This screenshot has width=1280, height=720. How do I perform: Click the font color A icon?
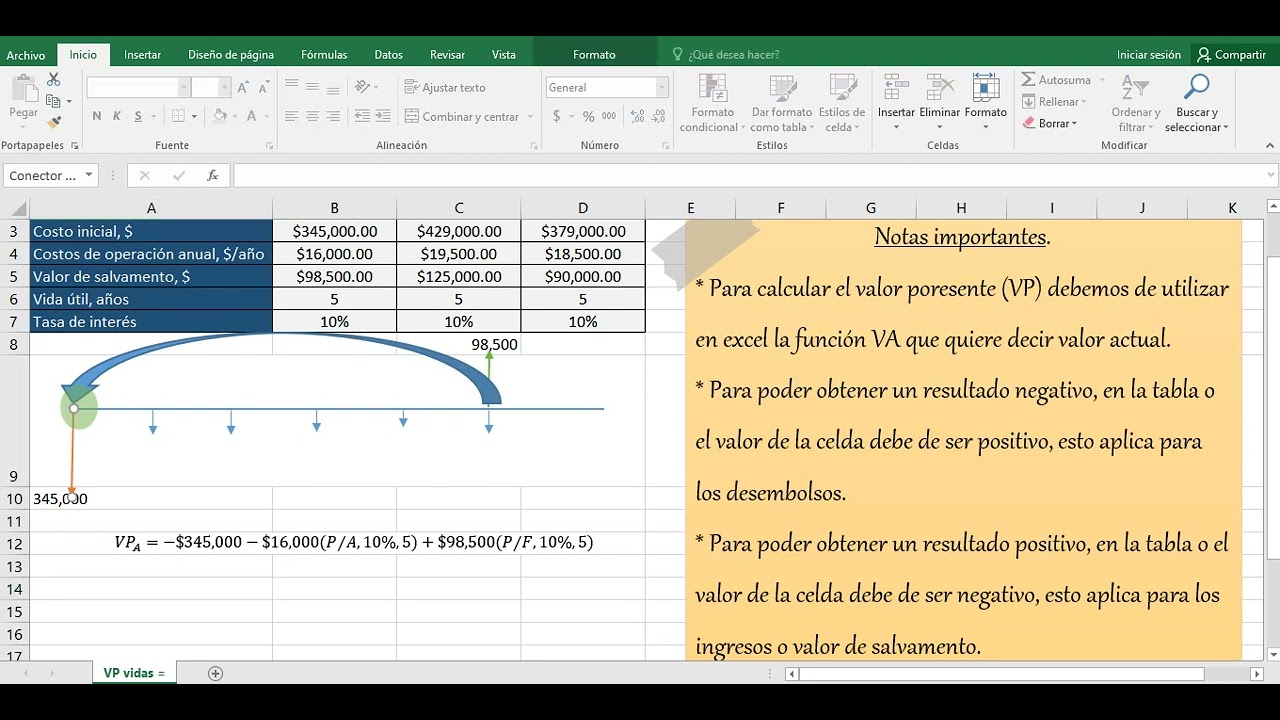(x=251, y=117)
